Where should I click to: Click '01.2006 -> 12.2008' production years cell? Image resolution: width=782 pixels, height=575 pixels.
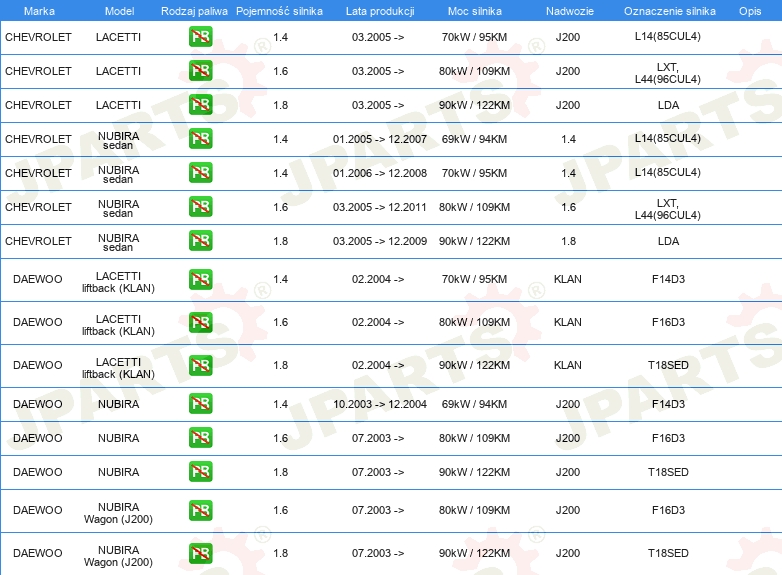pos(380,173)
